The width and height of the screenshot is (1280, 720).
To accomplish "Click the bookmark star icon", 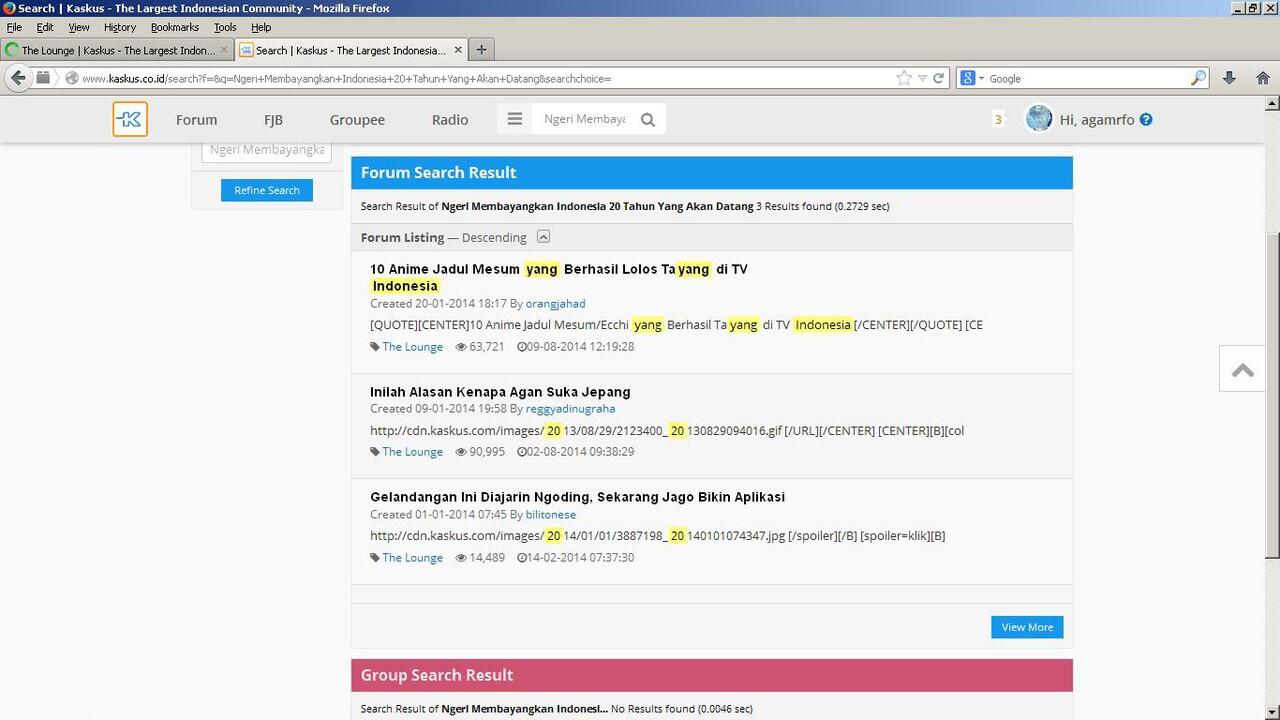I will (x=904, y=78).
